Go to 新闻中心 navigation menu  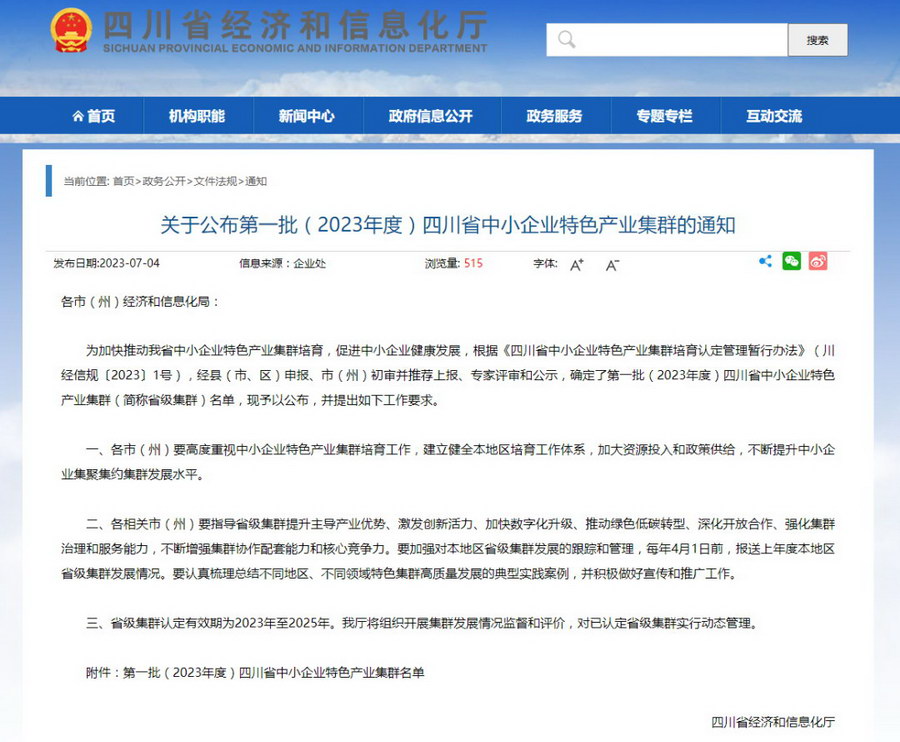click(x=306, y=116)
